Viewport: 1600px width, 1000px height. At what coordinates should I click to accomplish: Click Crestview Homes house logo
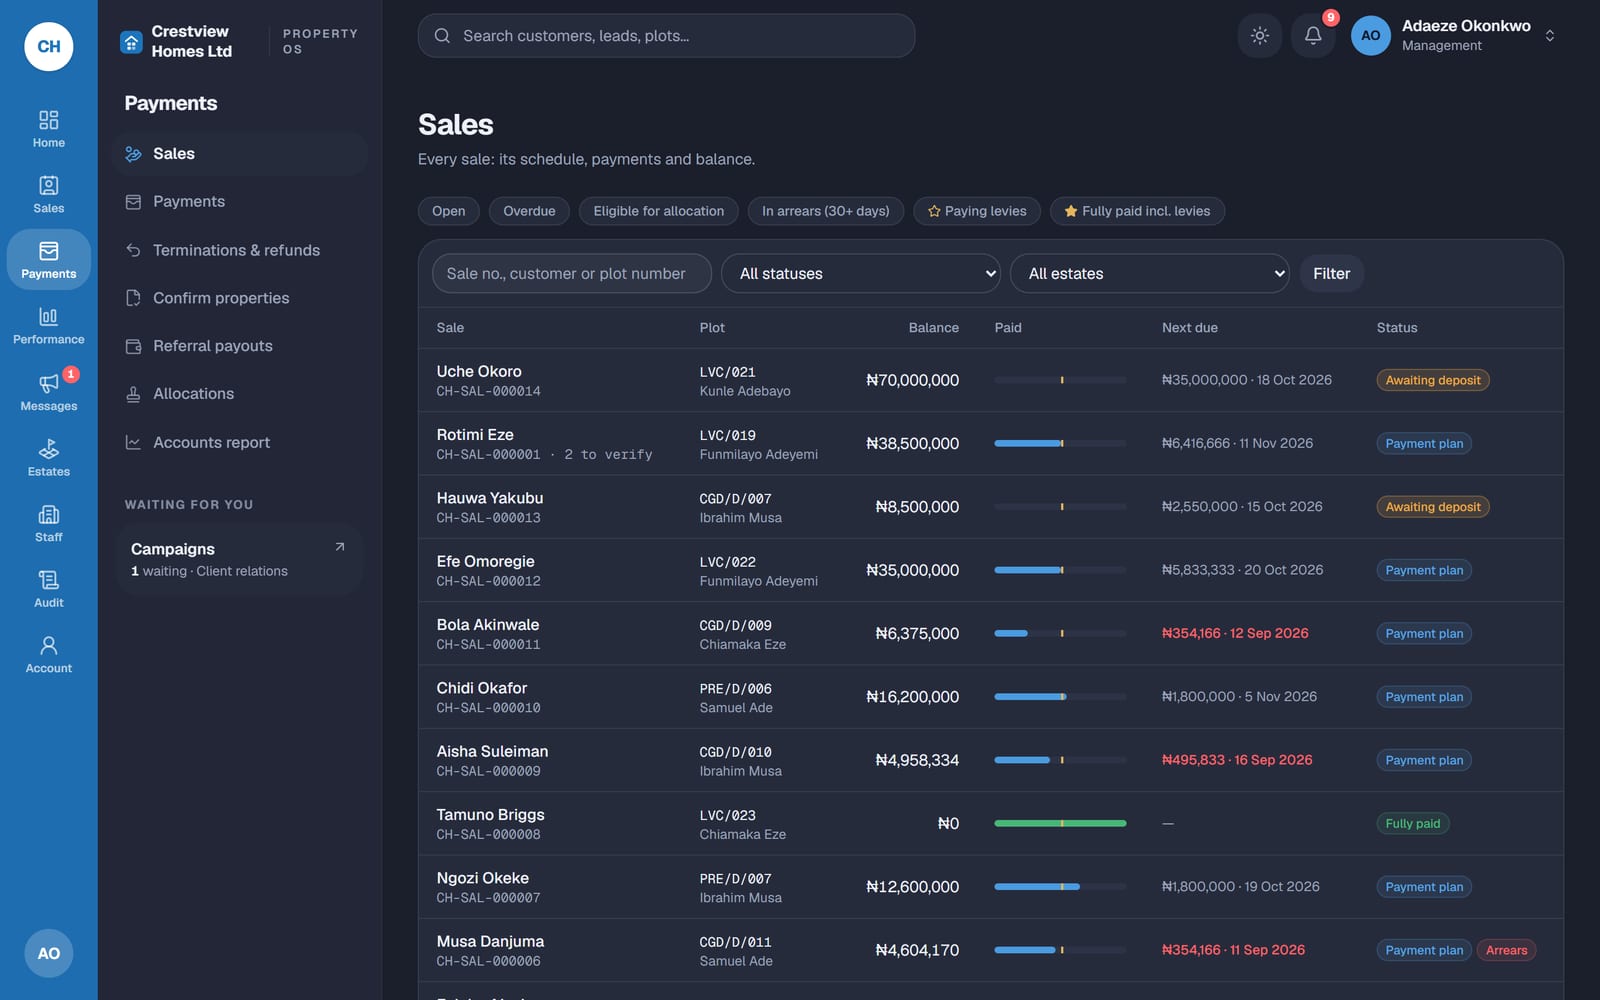click(131, 42)
